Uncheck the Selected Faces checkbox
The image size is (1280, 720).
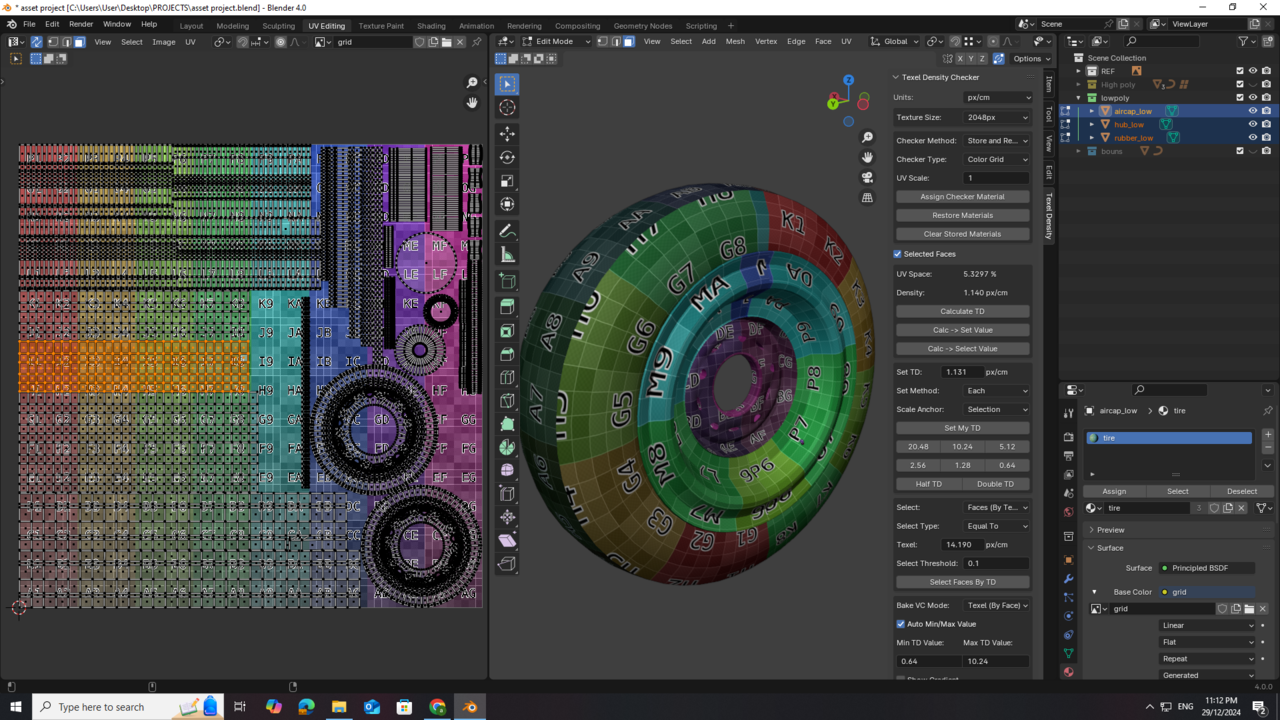coord(898,254)
